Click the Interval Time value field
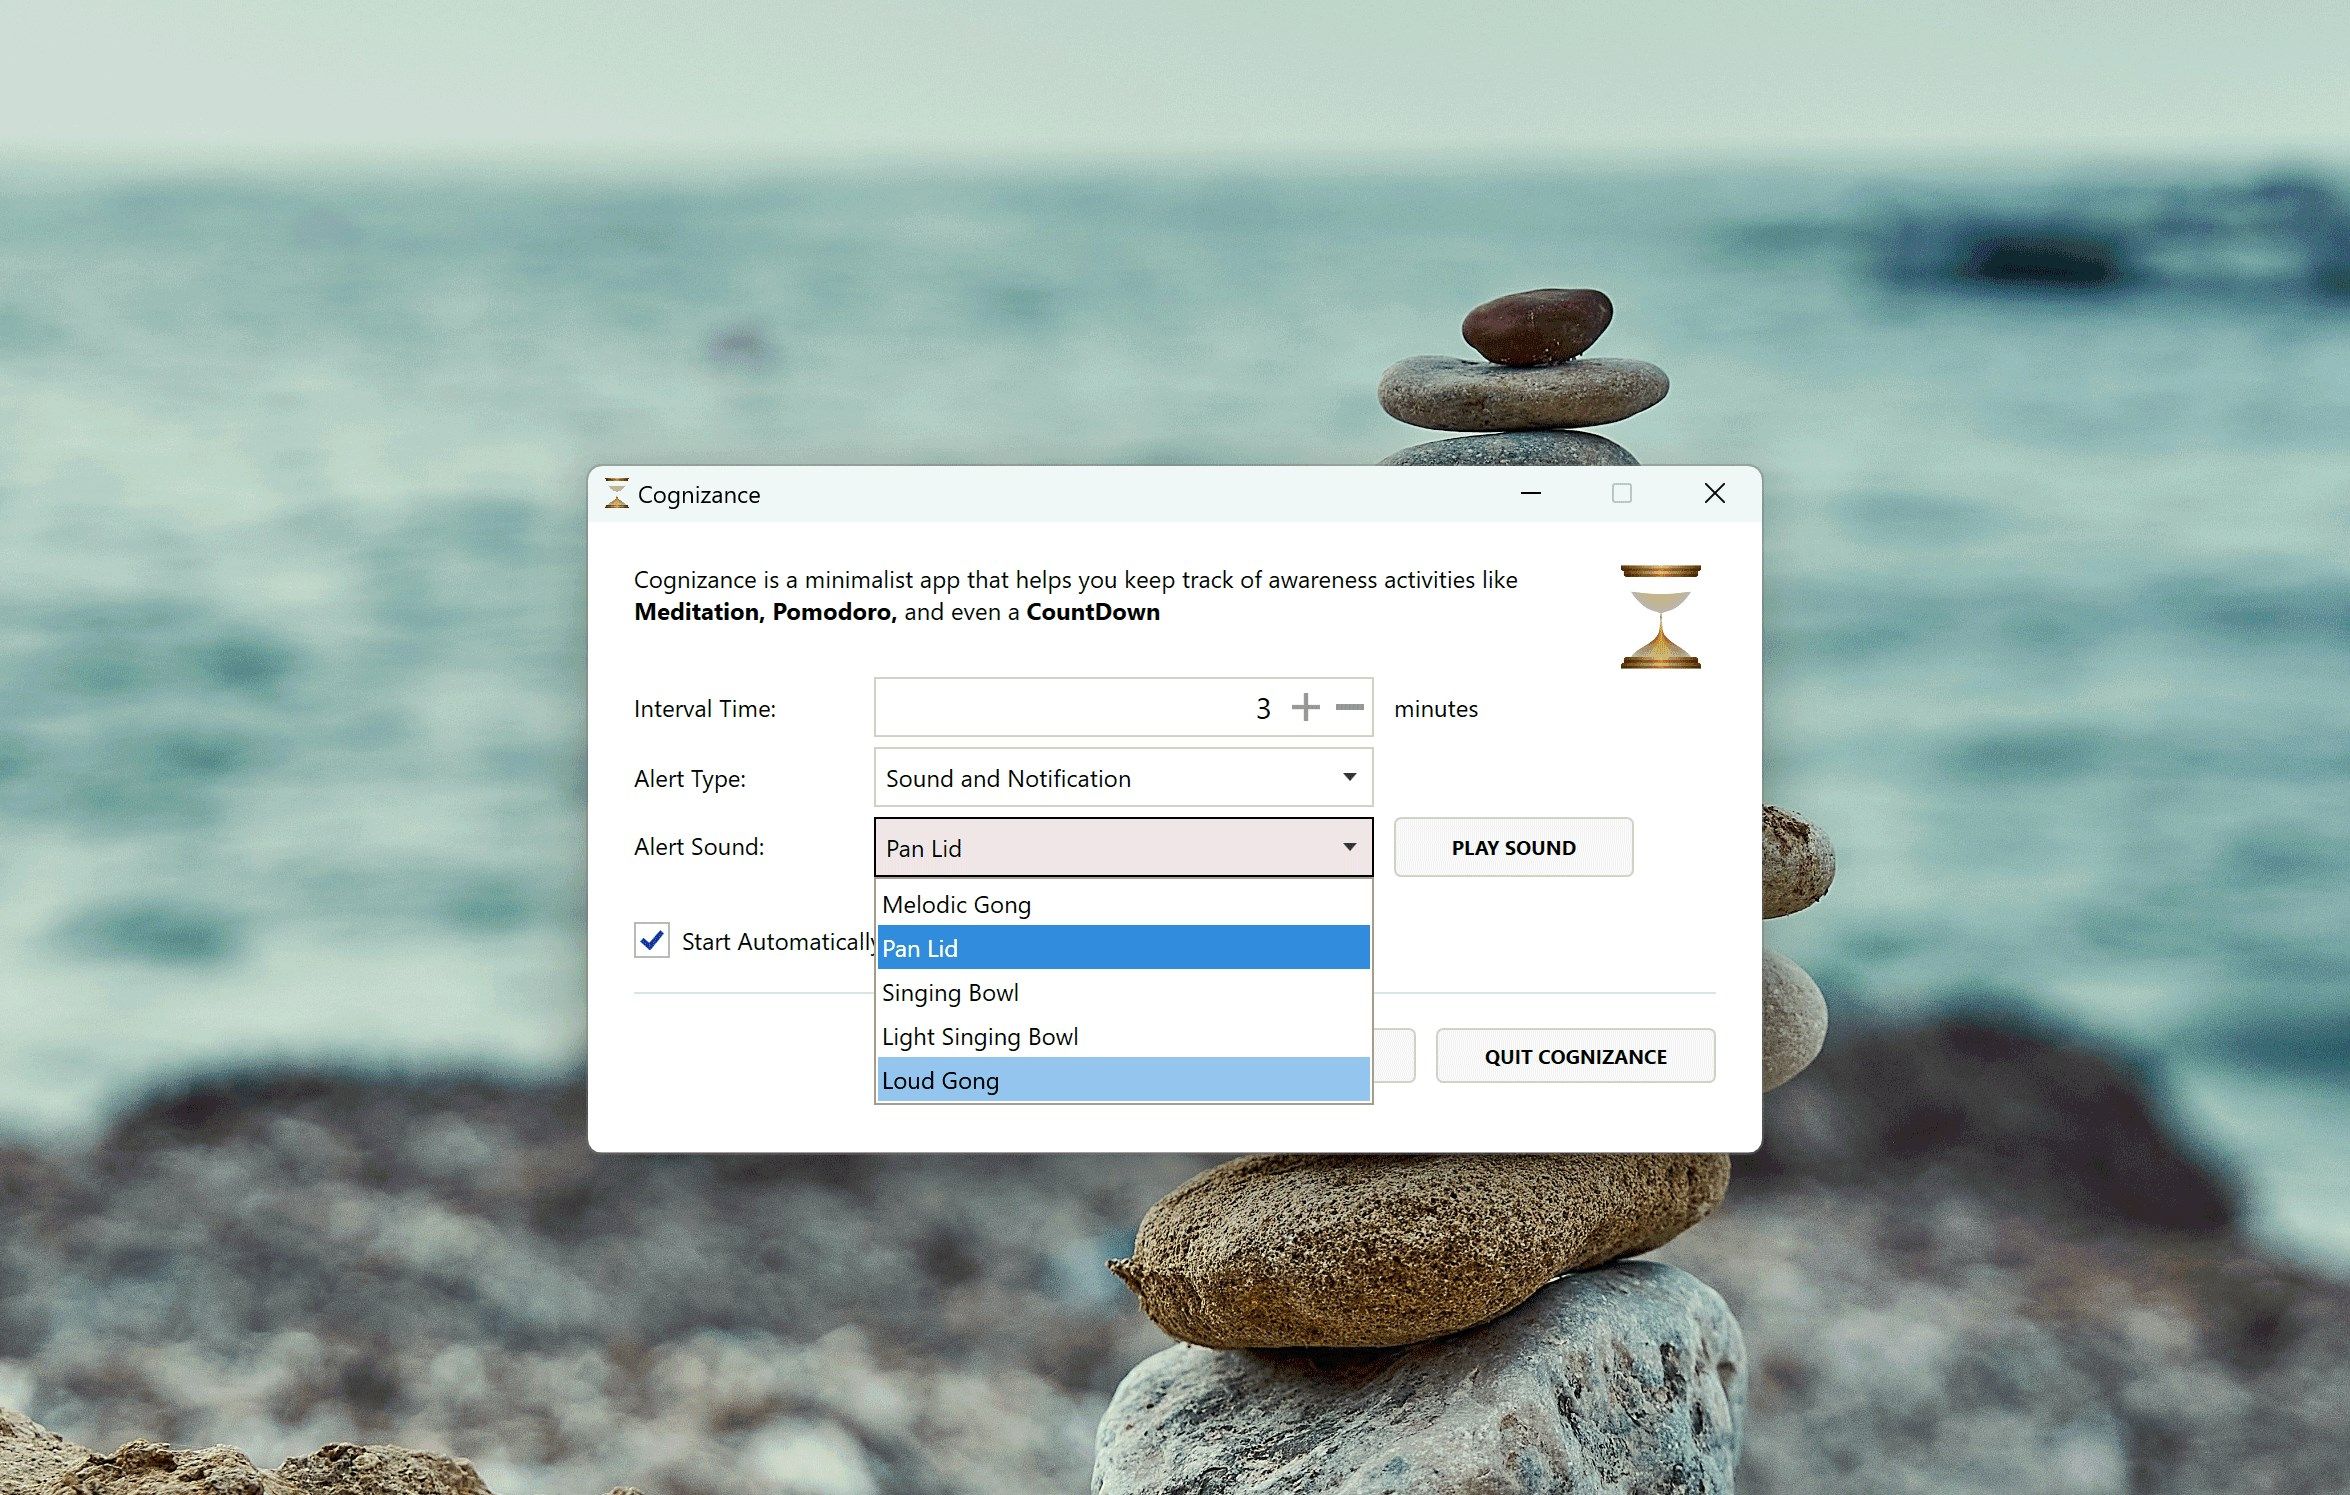2350x1495 pixels. (x=1123, y=708)
